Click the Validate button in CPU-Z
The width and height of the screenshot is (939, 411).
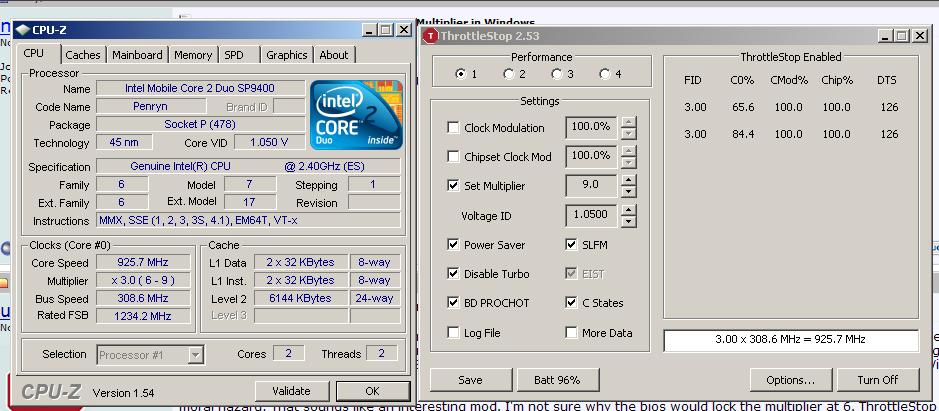(x=292, y=391)
